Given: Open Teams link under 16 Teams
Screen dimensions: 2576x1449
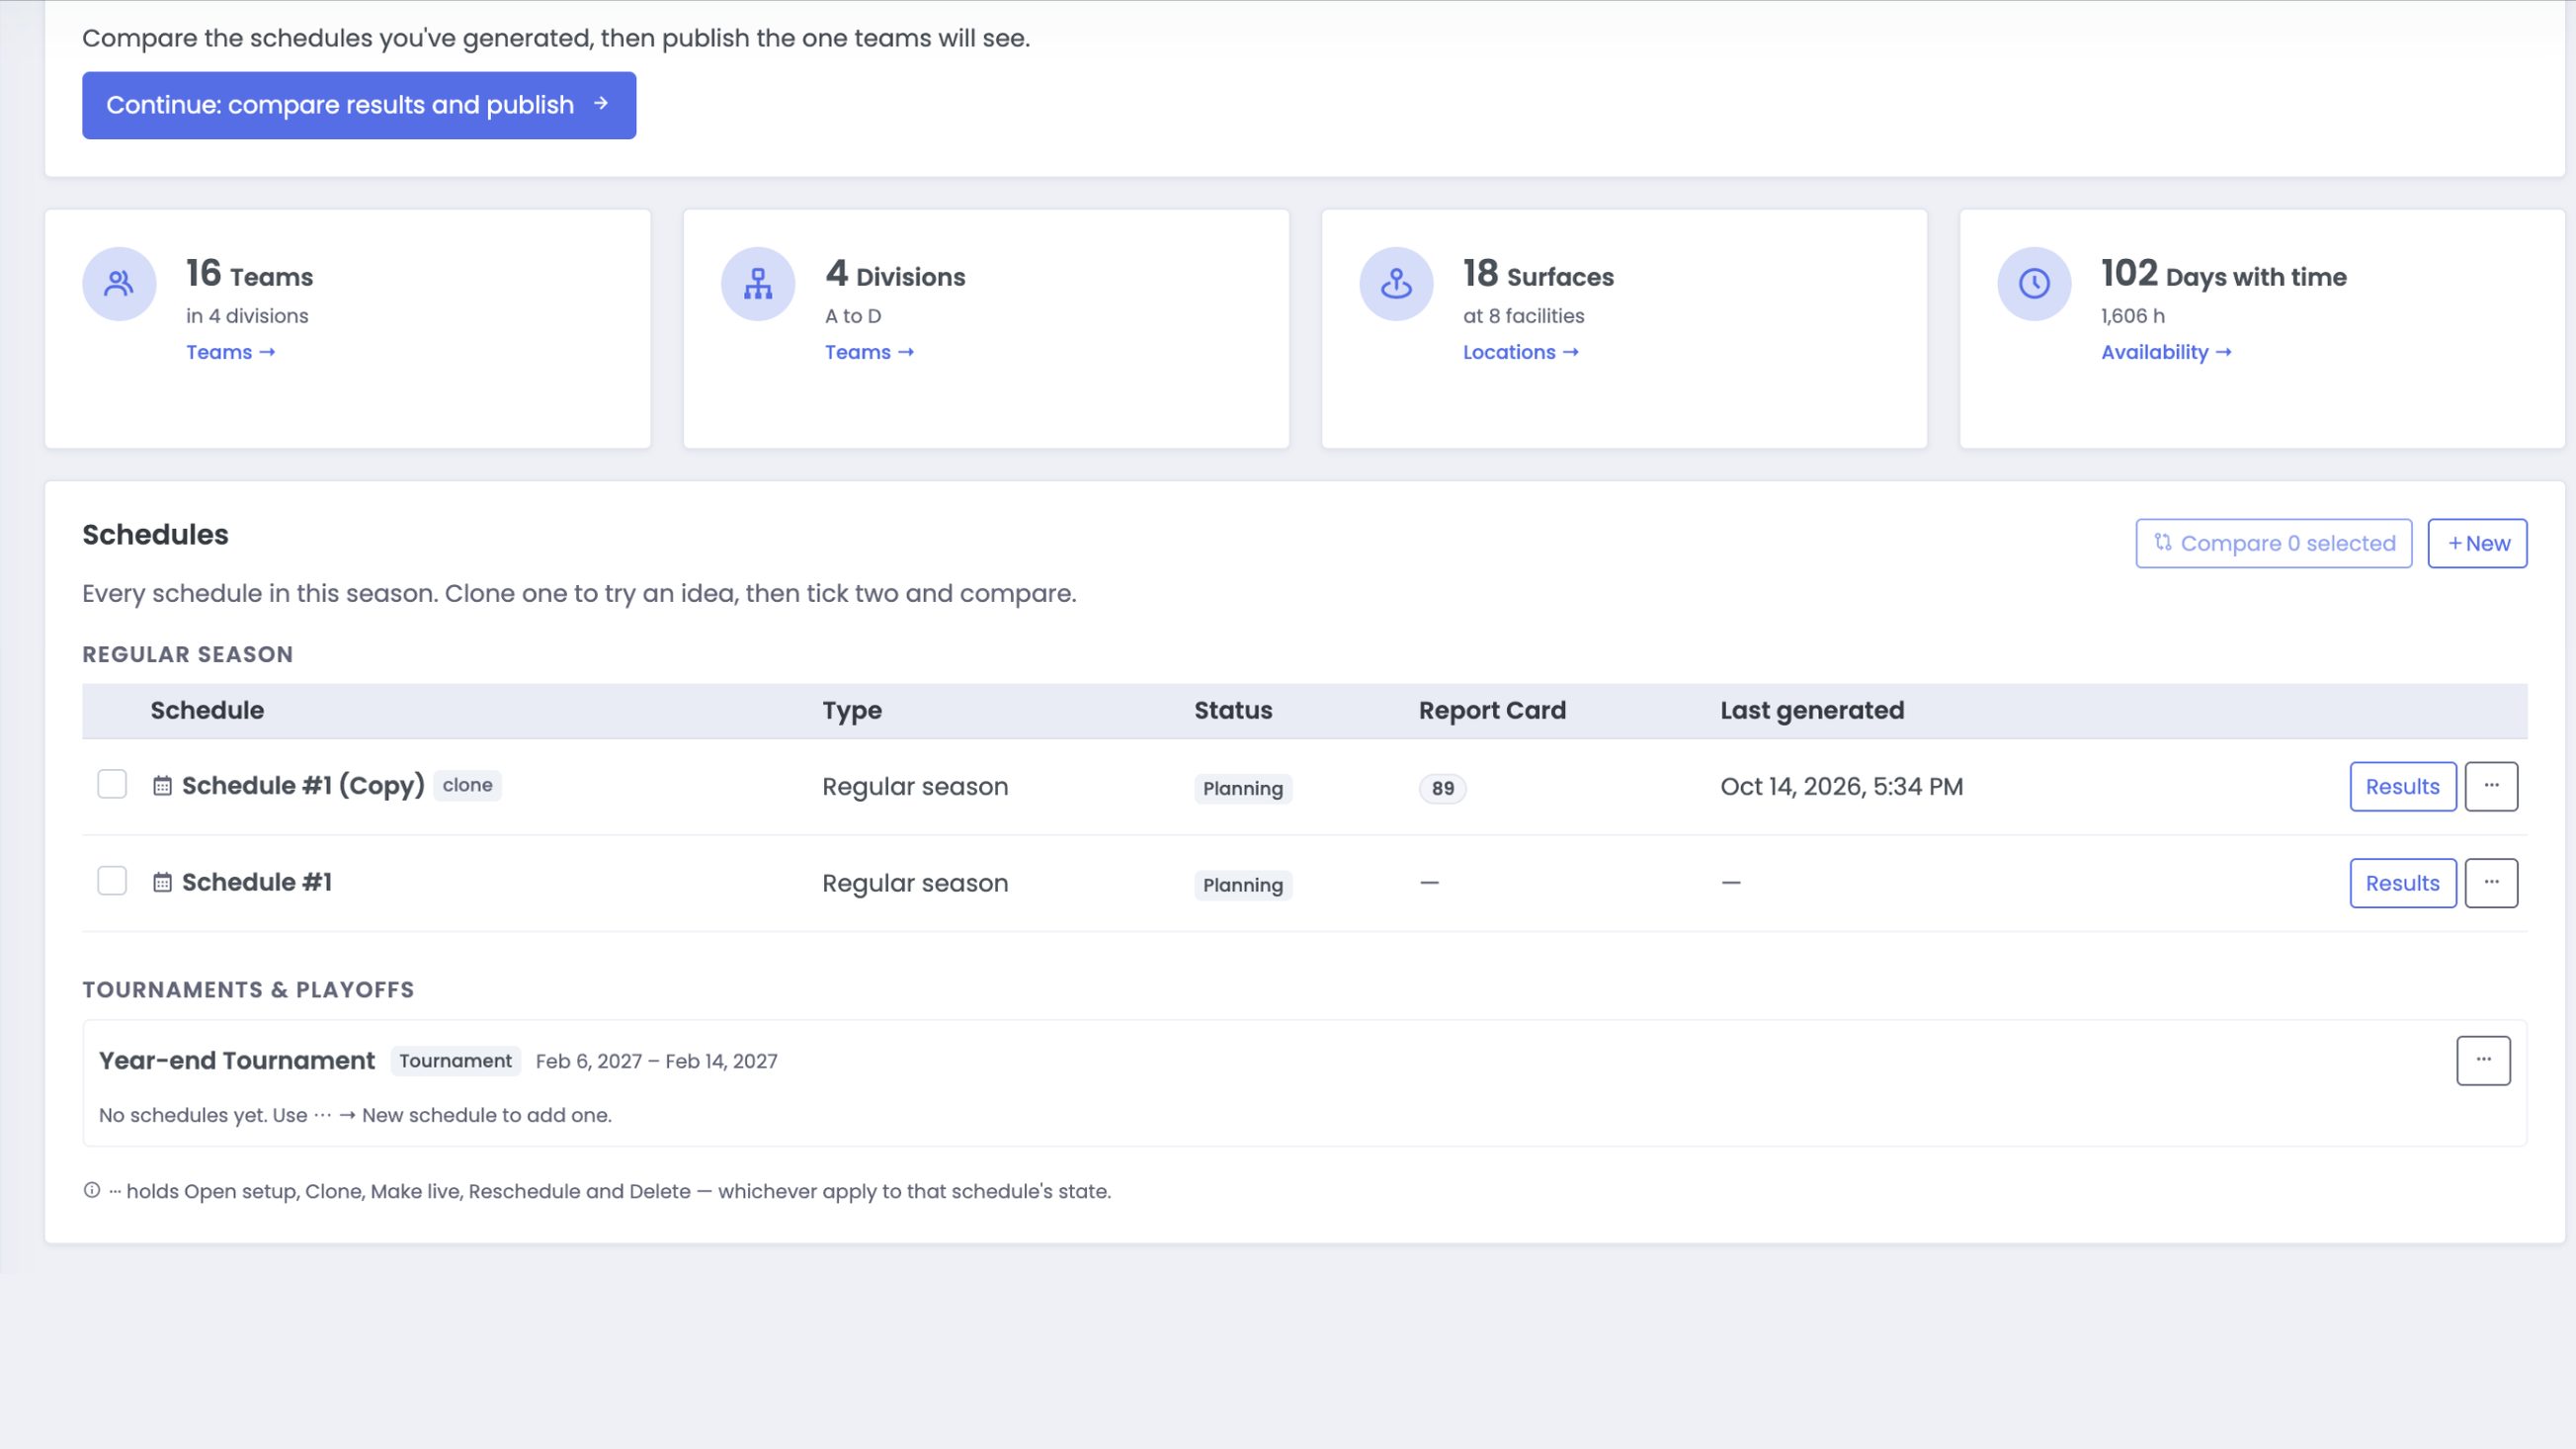Looking at the screenshot, I should coord(230,352).
